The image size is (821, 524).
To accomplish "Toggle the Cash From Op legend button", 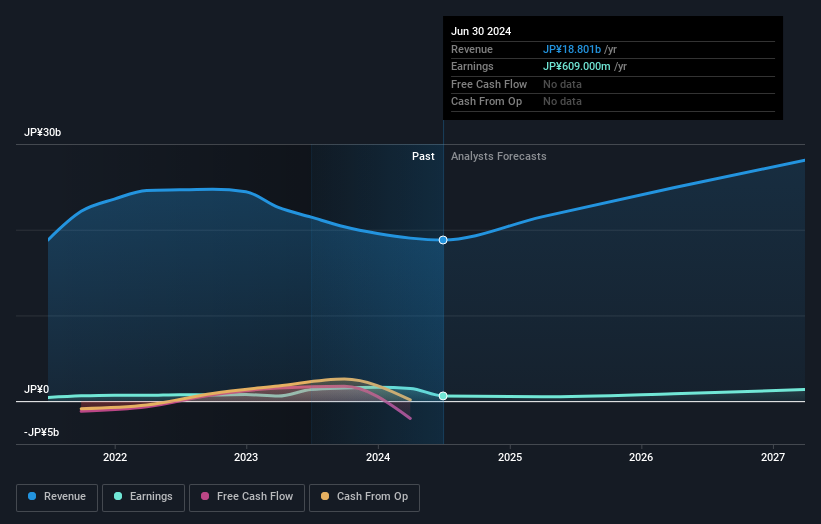I will (x=364, y=497).
